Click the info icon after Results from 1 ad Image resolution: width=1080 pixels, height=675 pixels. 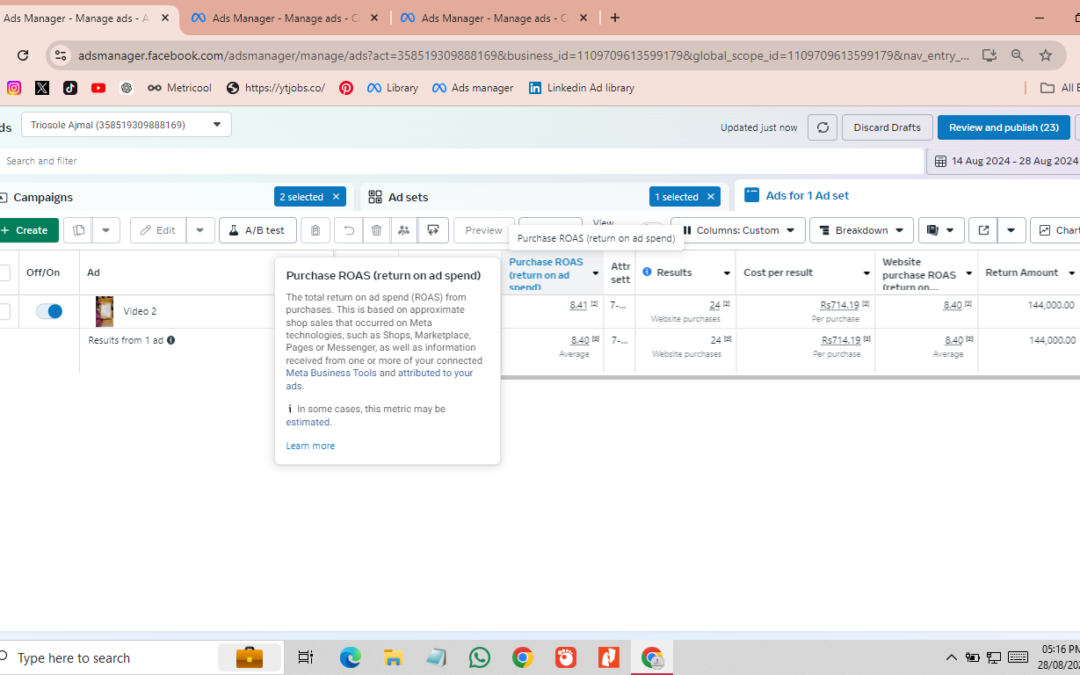[x=171, y=340]
